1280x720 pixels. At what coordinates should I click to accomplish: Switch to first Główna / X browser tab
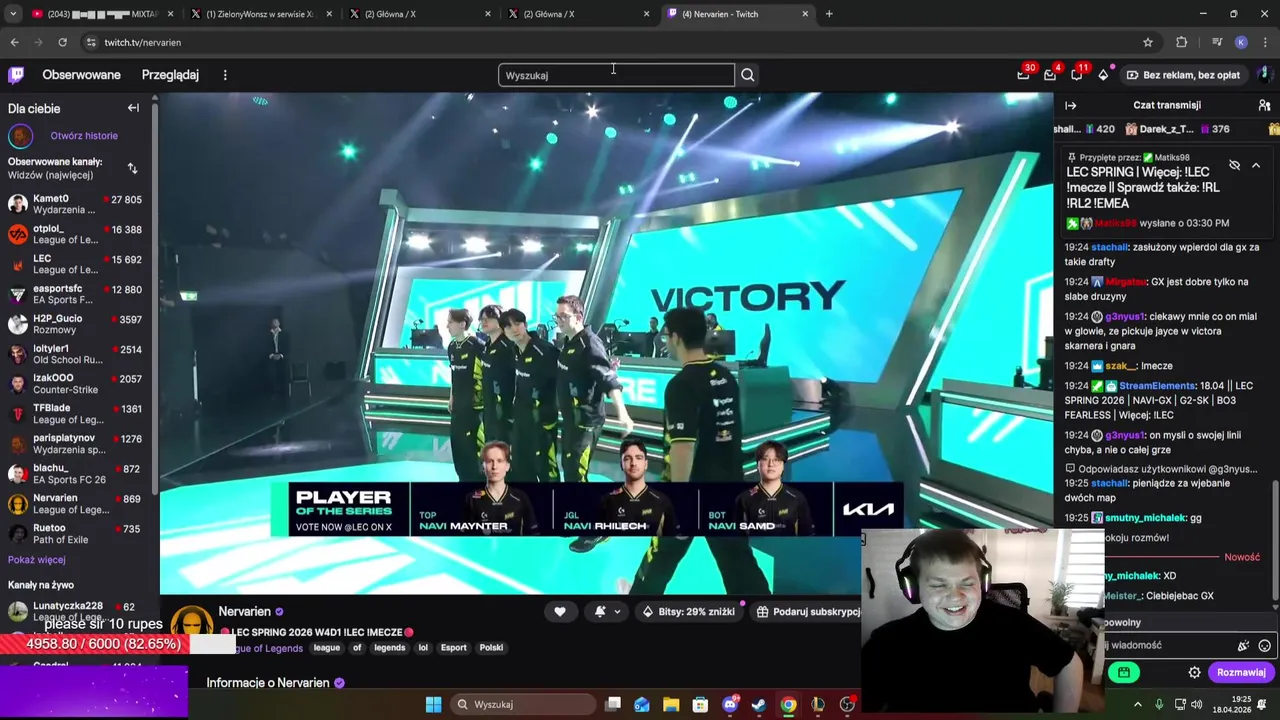420,14
